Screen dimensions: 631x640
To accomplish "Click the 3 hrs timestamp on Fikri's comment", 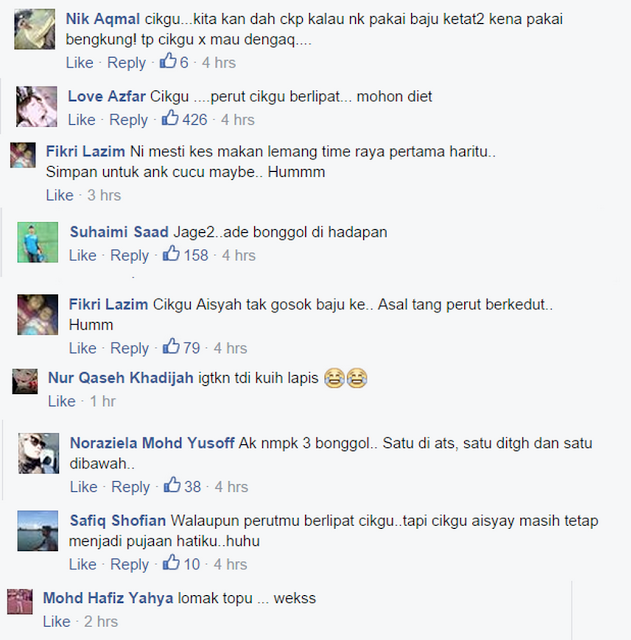I will (x=104, y=195).
